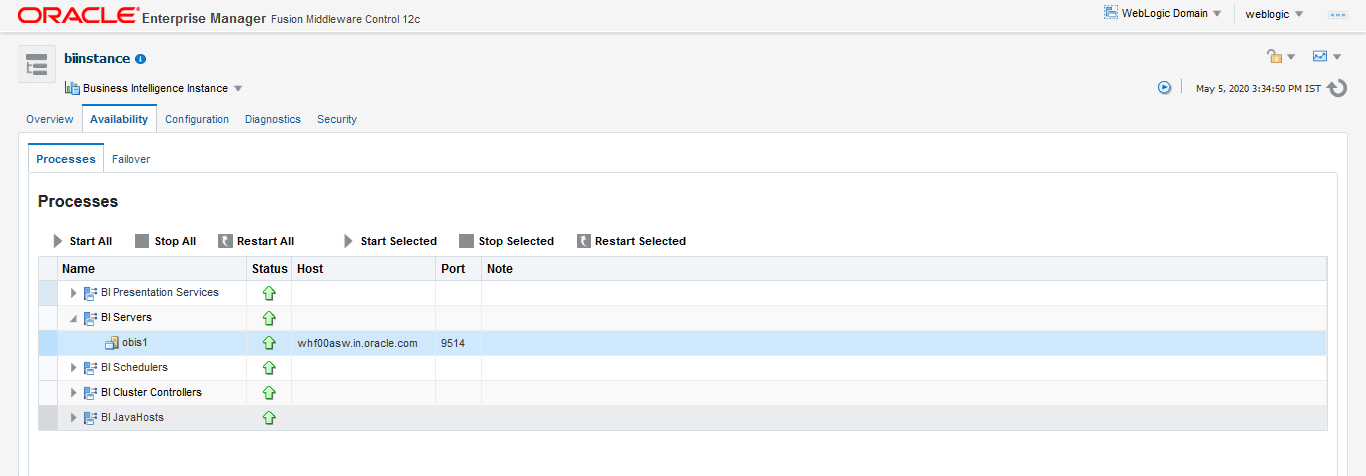Click the lock configuration icon
This screenshot has height=476, width=1366.
[1274, 56]
